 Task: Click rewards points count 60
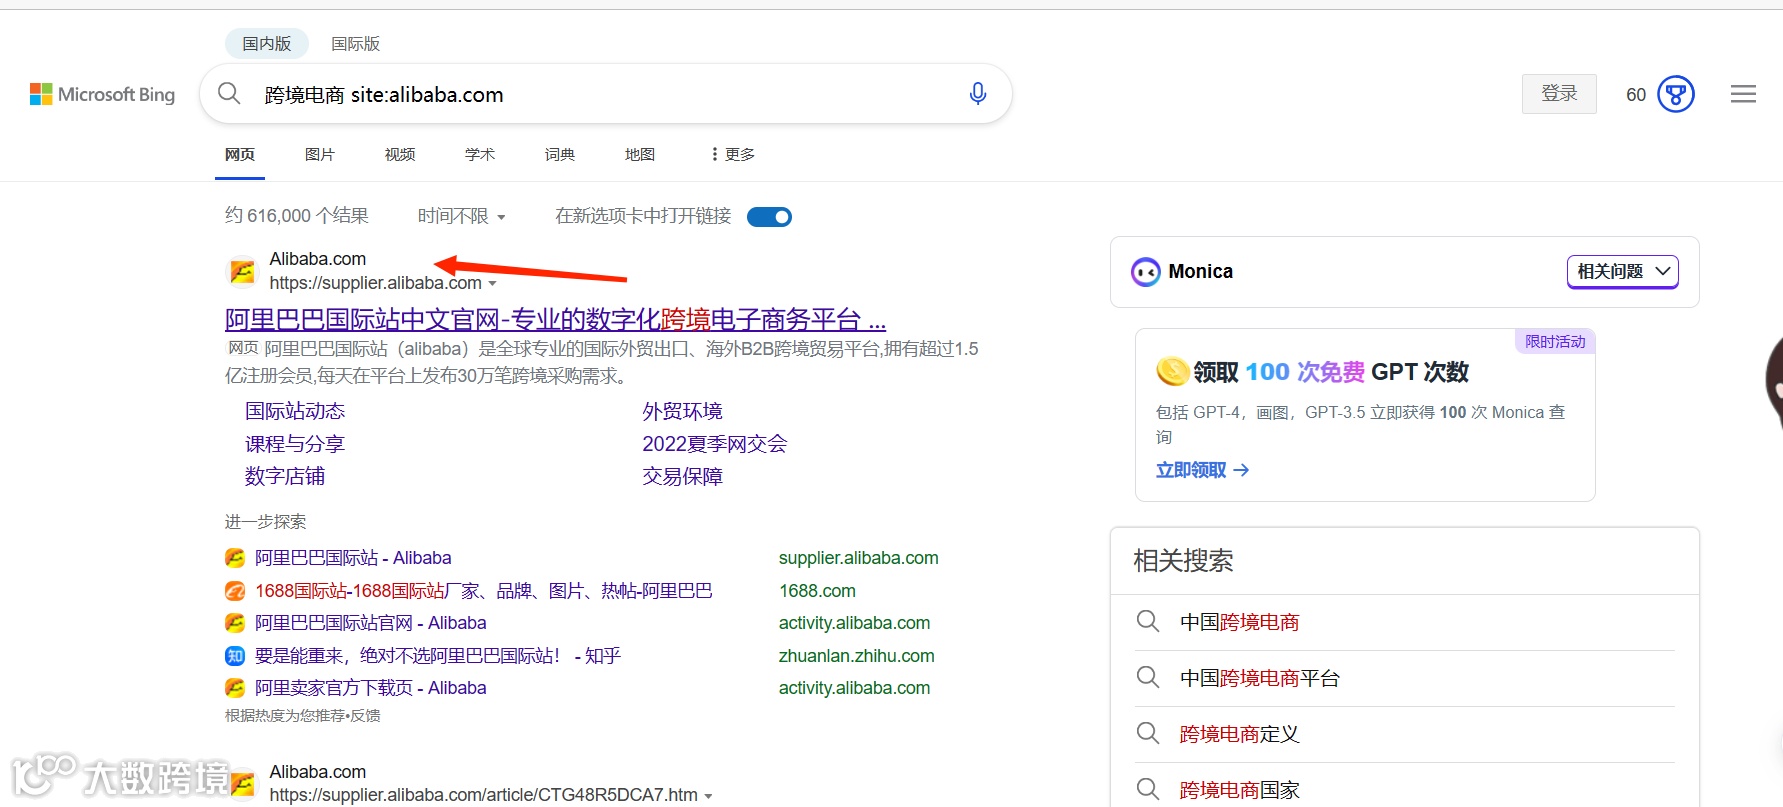[1636, 95]
